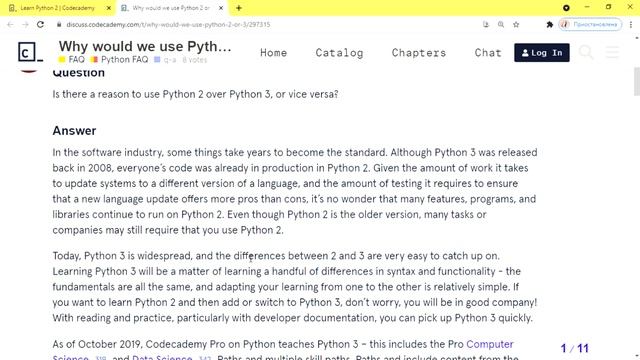Click the Question heading

(78, 73)
